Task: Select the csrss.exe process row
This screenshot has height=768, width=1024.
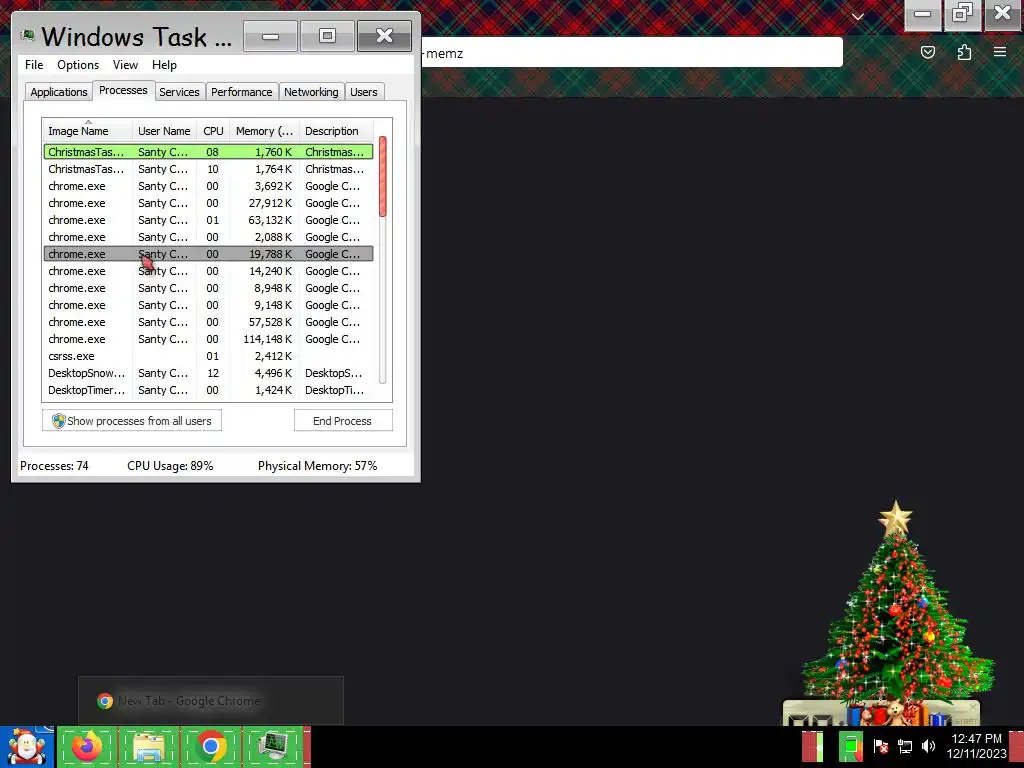Action: tap(208, 356)
